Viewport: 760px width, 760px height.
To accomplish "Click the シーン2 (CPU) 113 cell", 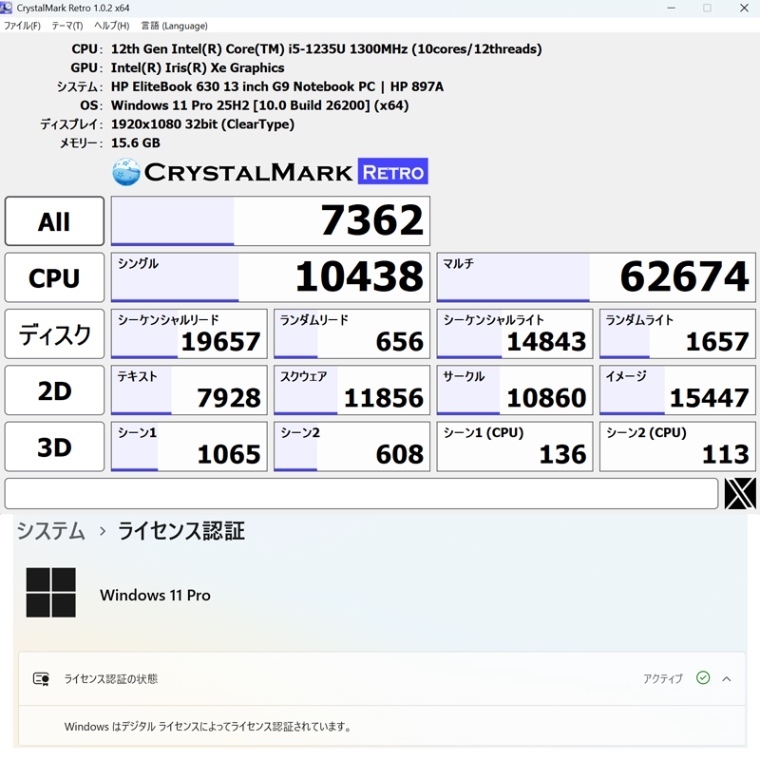I will point(677,446).
